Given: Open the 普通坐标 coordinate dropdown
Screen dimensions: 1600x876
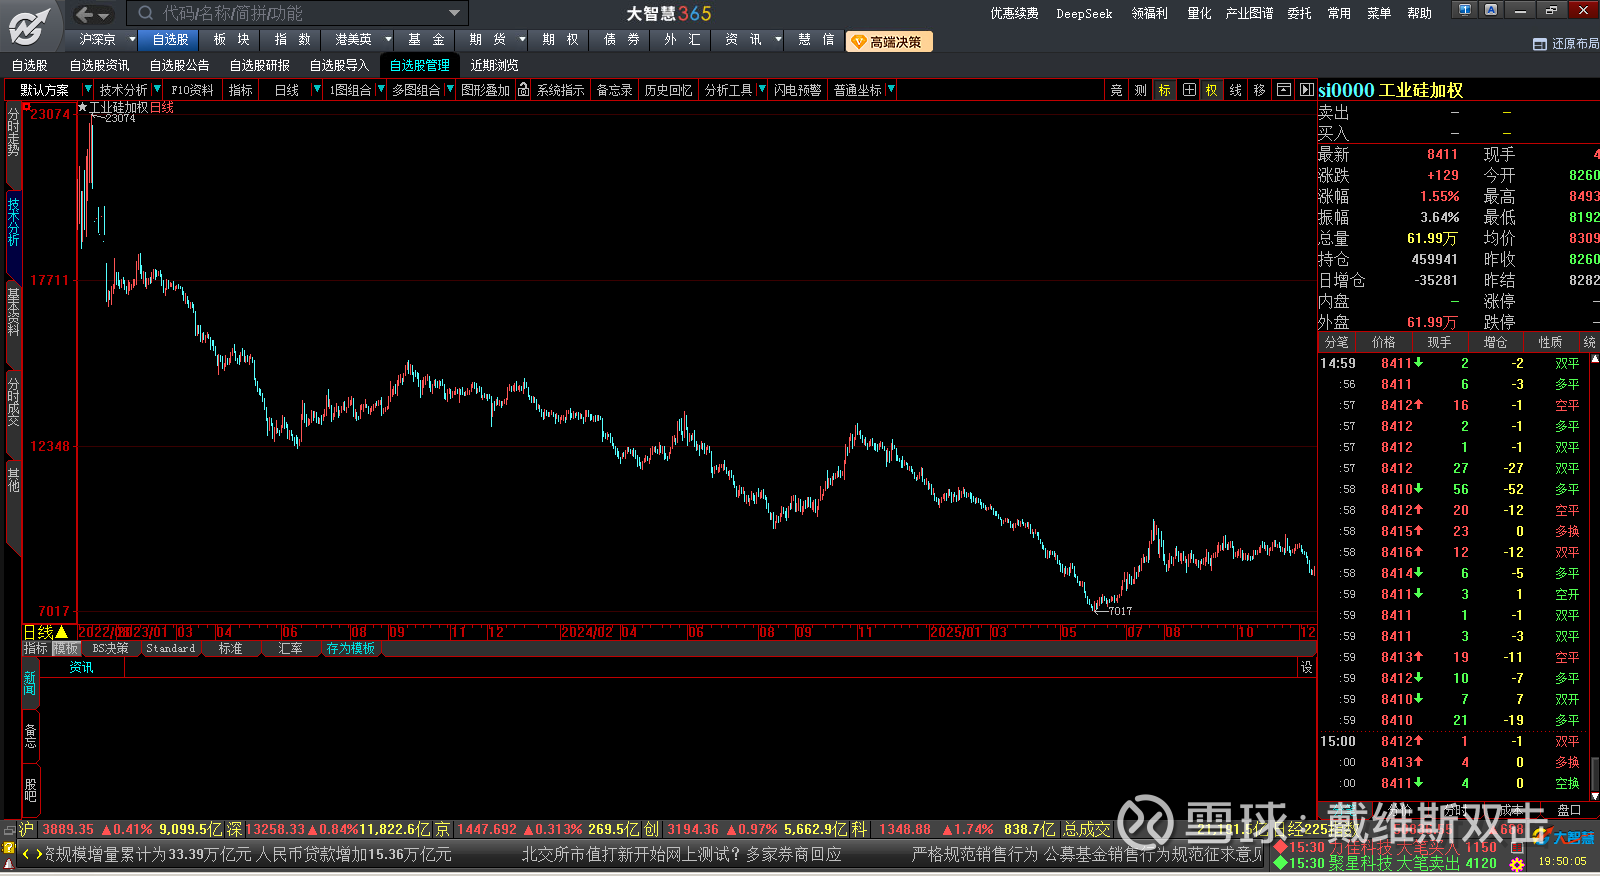Looking at the screenshot, I should pos(890,90).
